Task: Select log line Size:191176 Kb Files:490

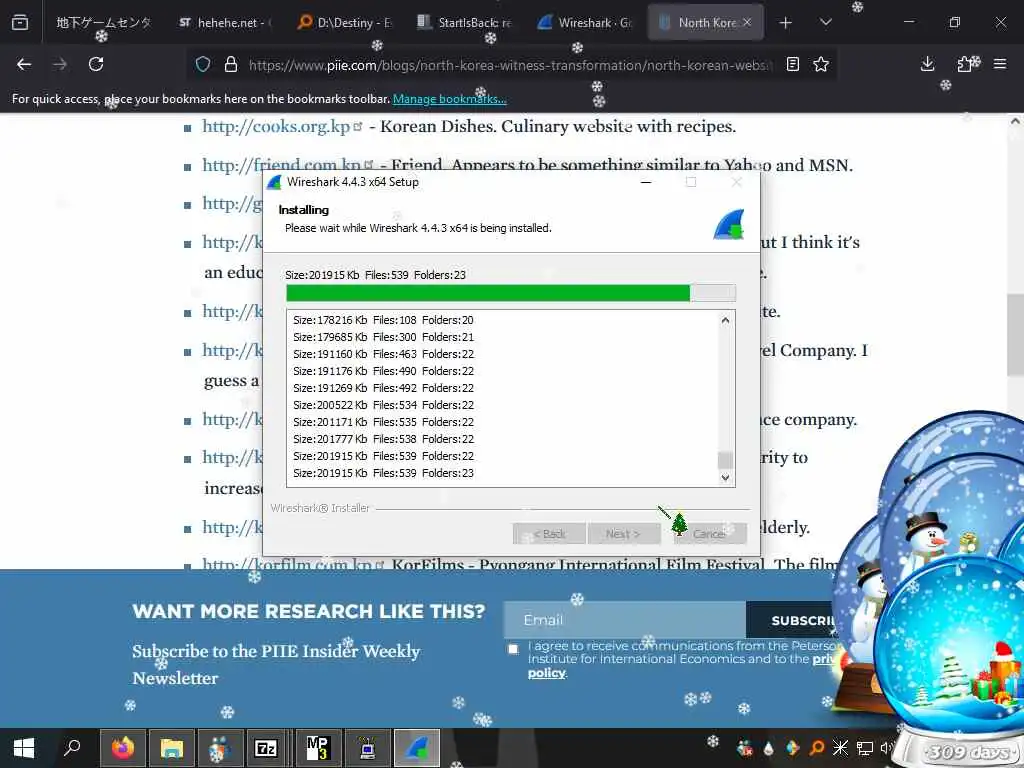Action: click(383, 371)
